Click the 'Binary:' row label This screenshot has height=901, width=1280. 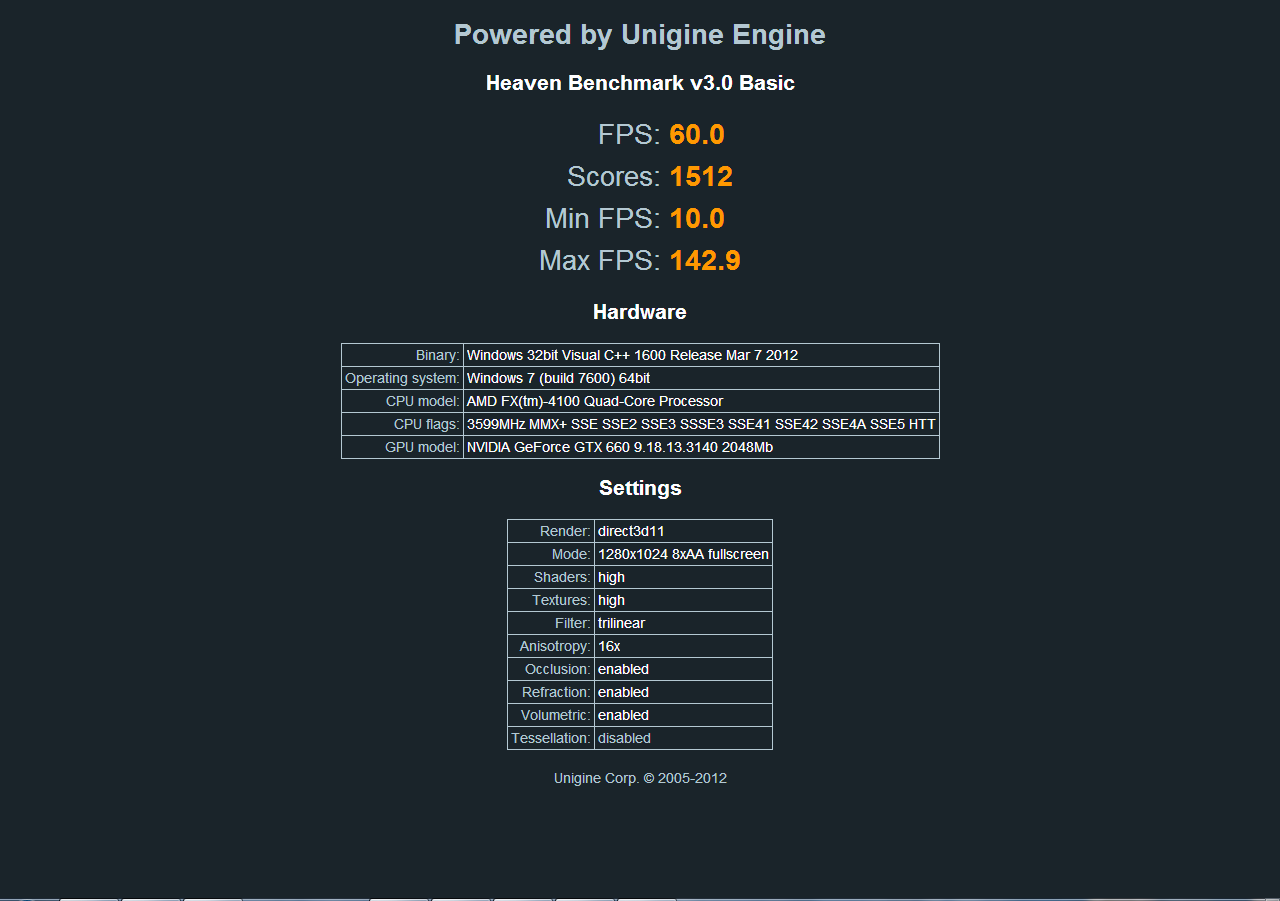click(x=438, y=355)
